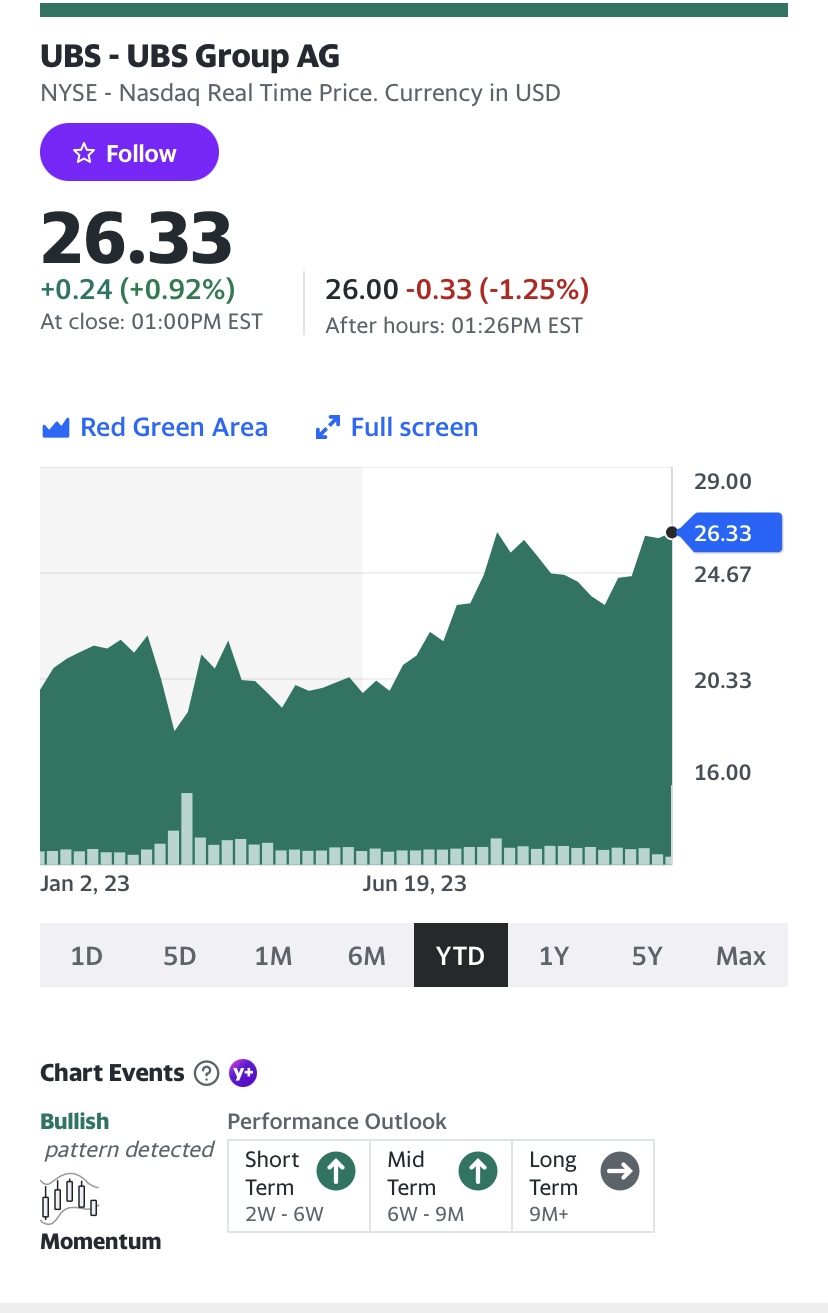Click the 20.33 axis label
The height and width of the screenshot is (1313, 828).
[x=722, y=680]
